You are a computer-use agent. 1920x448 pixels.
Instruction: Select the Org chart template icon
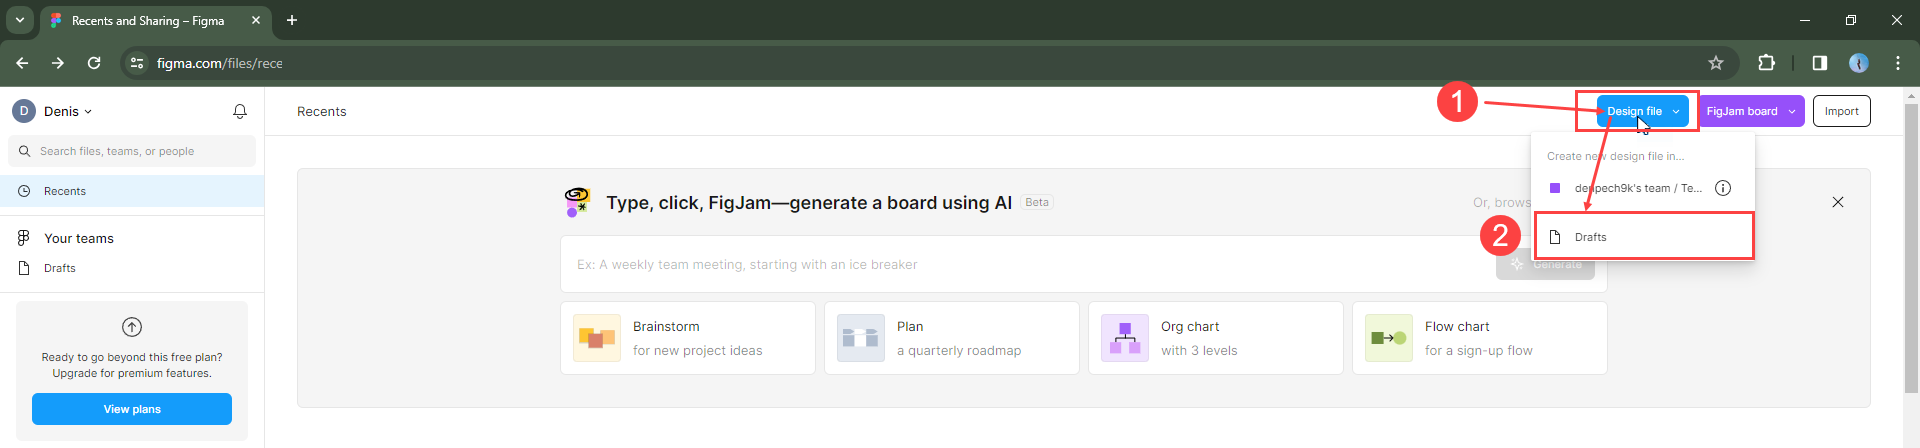[1125, 338]
